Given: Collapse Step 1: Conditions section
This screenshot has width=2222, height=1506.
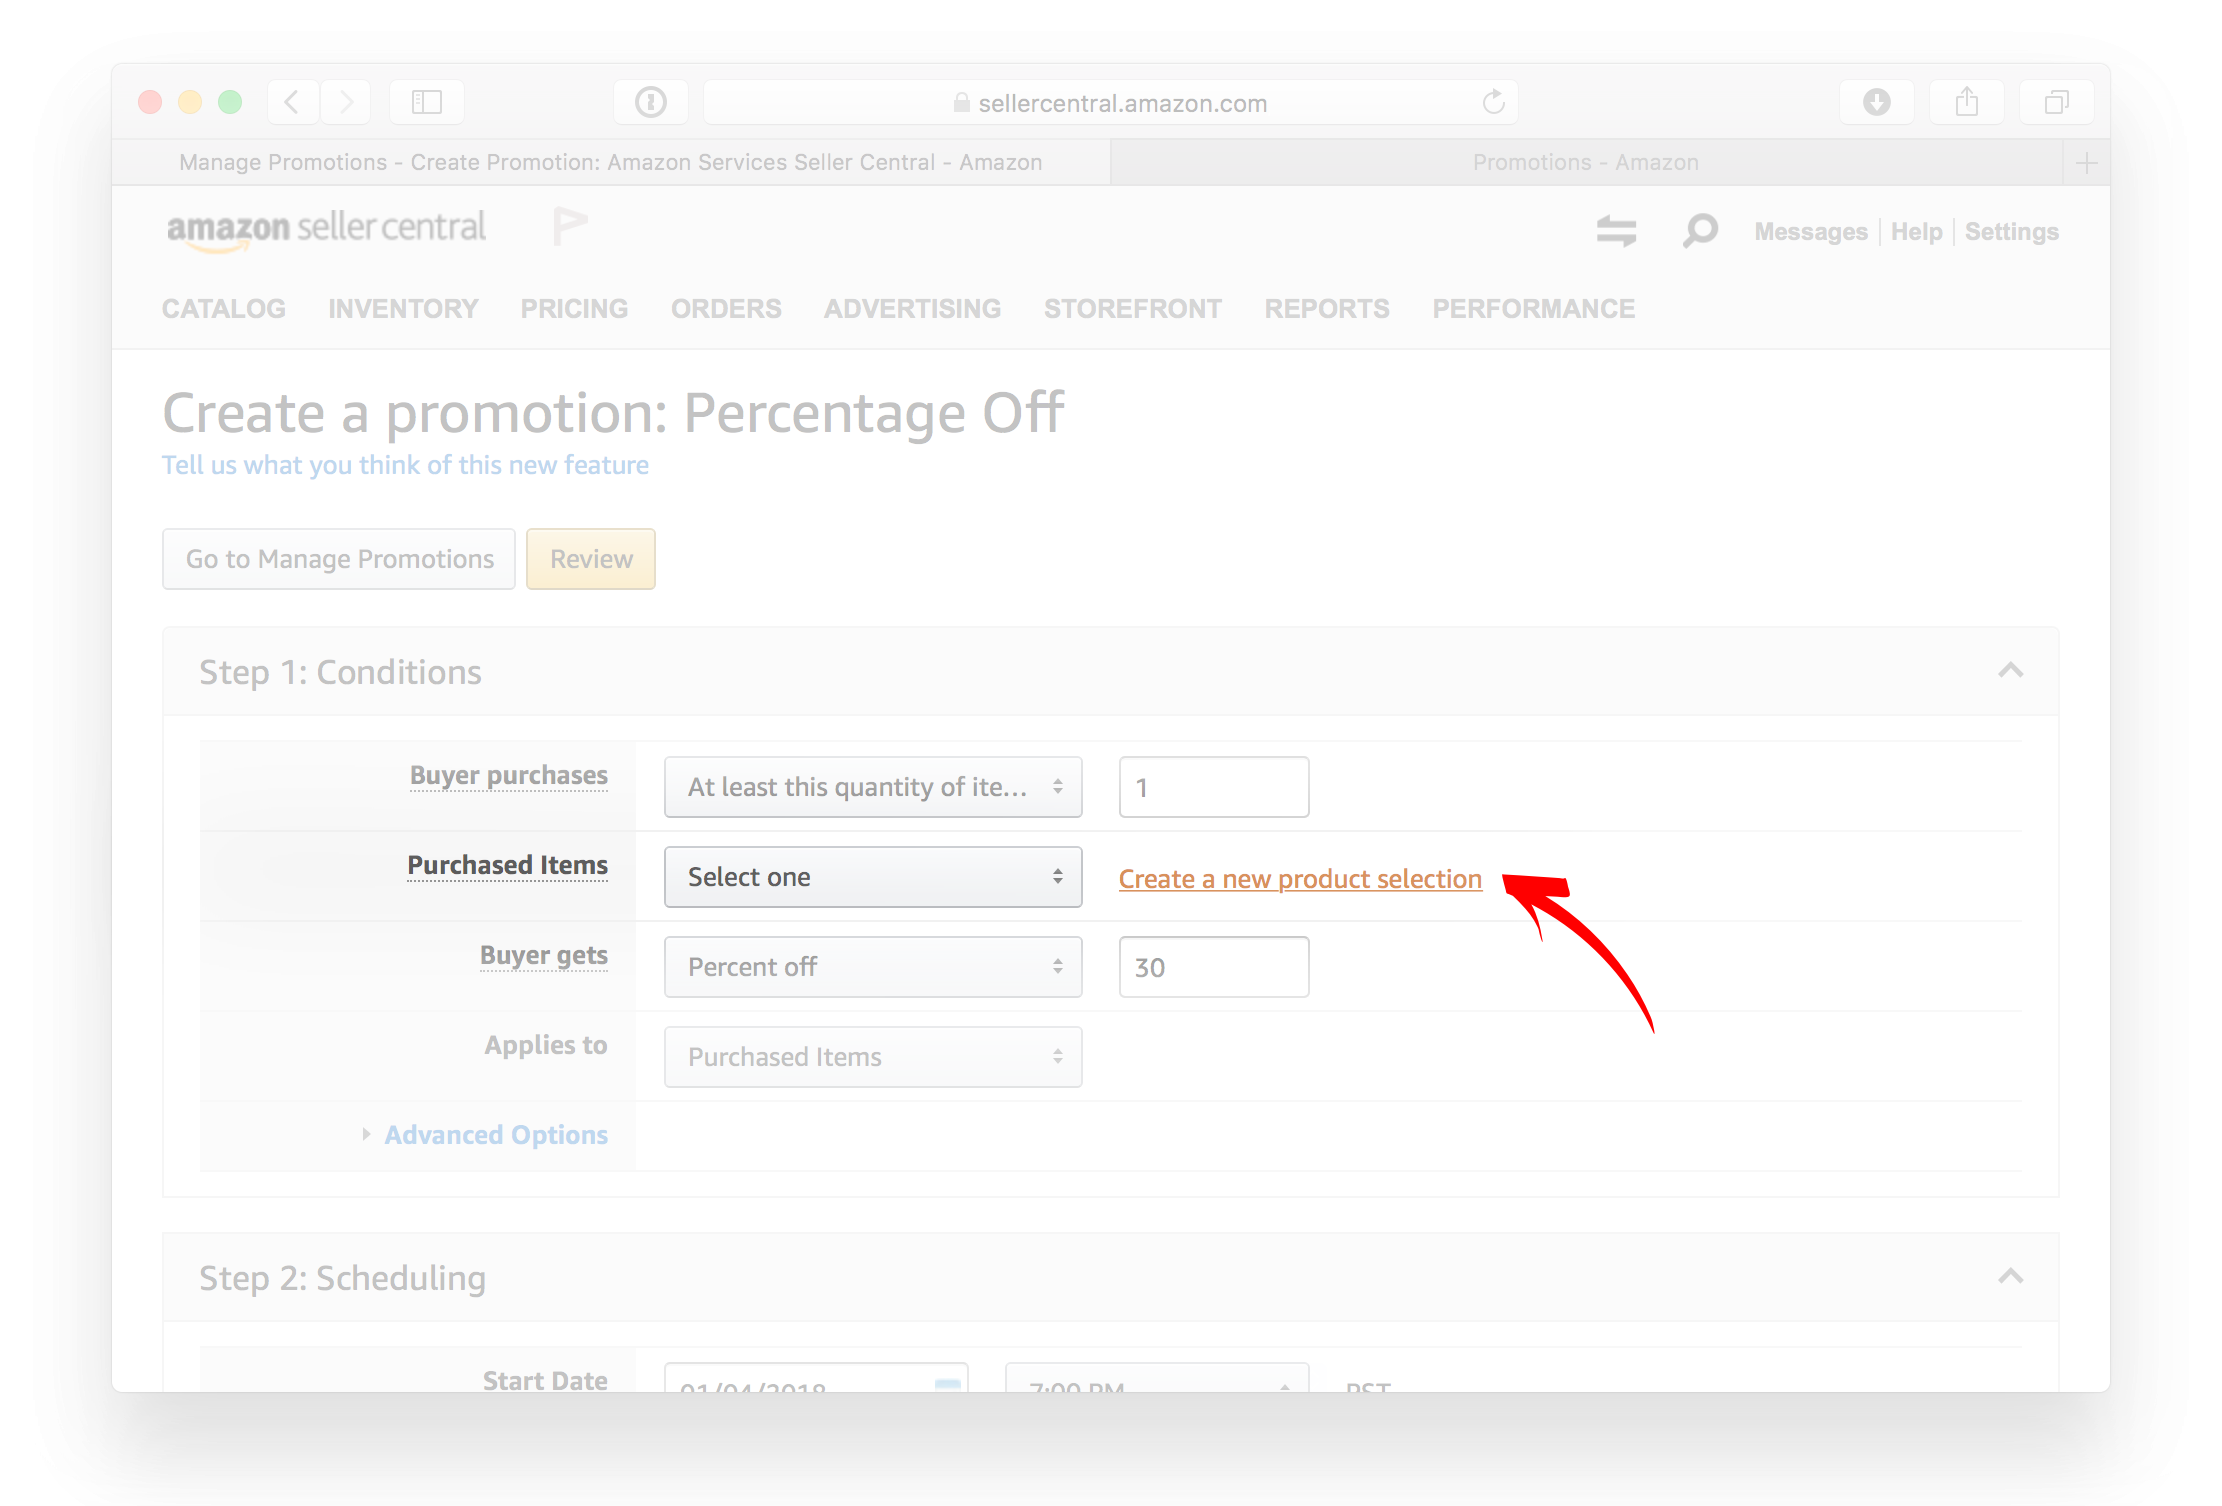Looking at the screenshot, I should tap(2011, 671).
